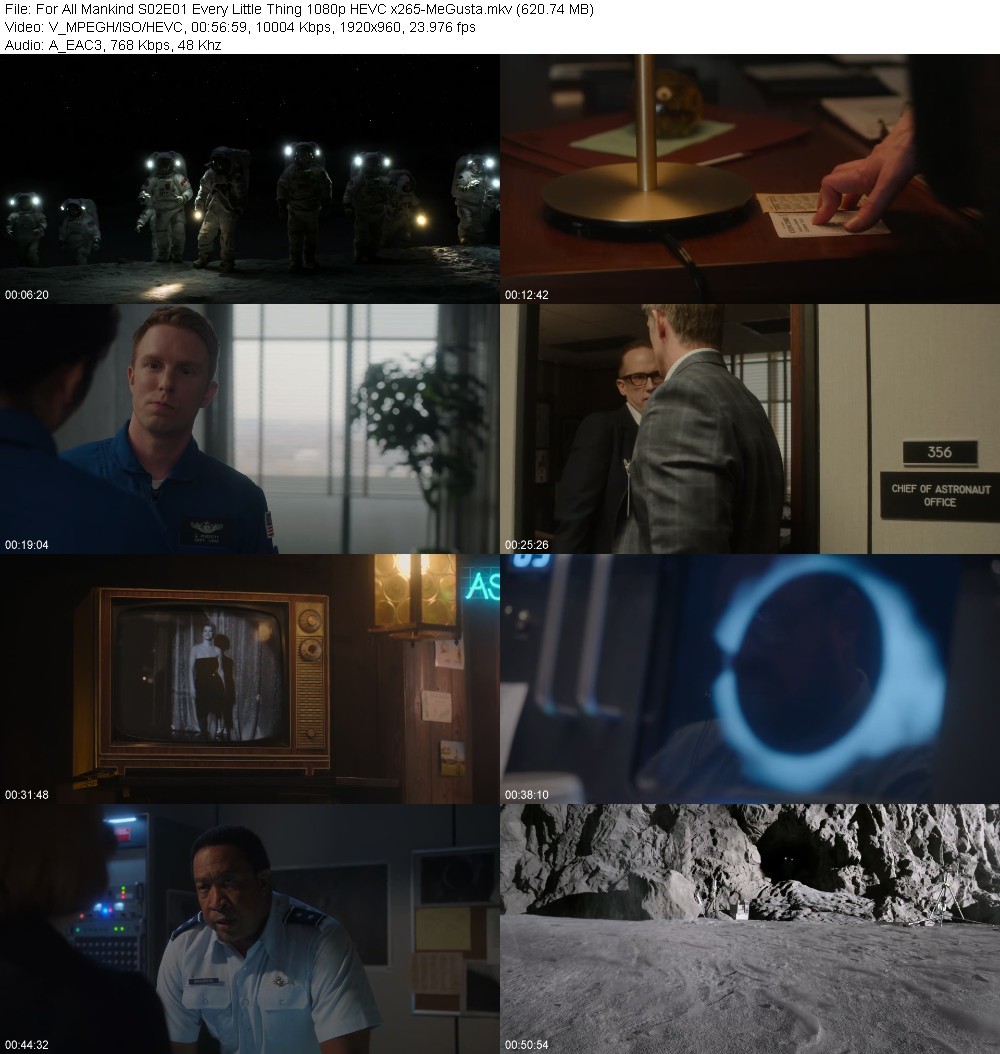Click the file name line in header
This screenshot has height=1054, width=1000.
(299, 9)
